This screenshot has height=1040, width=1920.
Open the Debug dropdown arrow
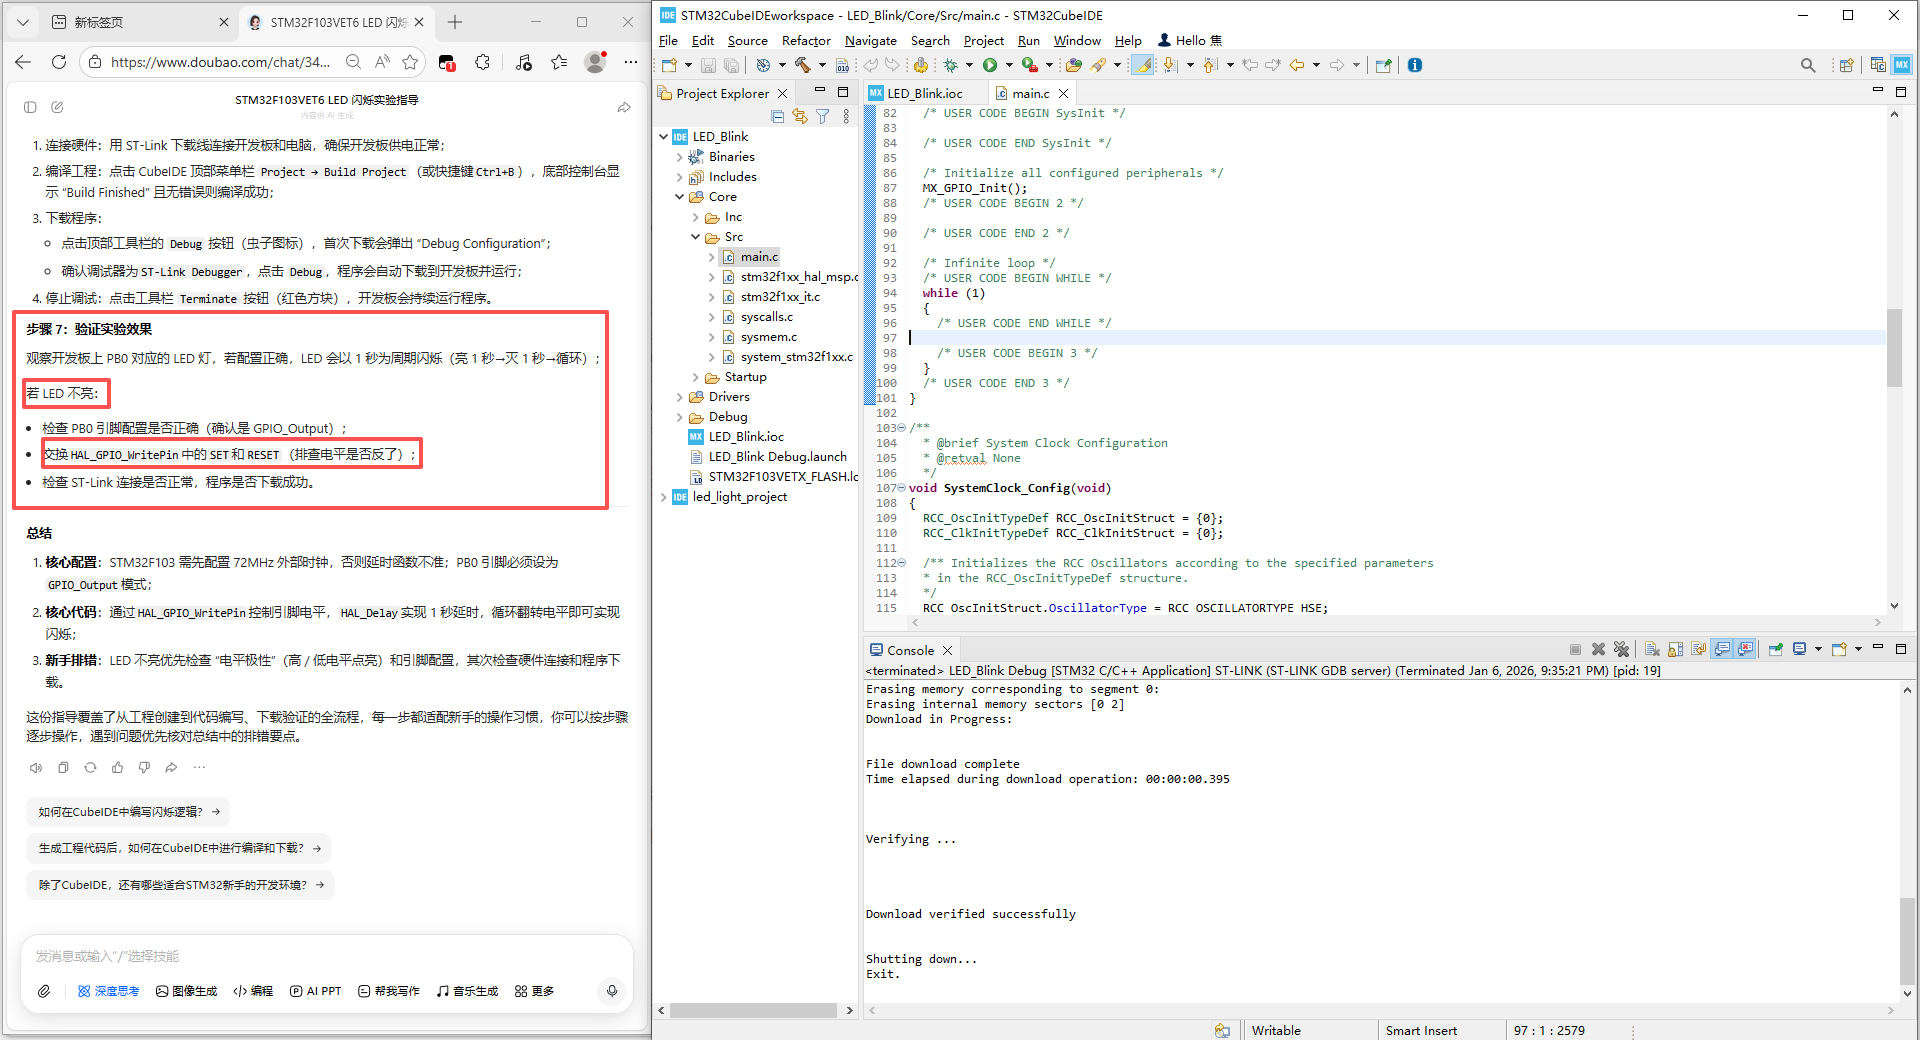point(968,65)
